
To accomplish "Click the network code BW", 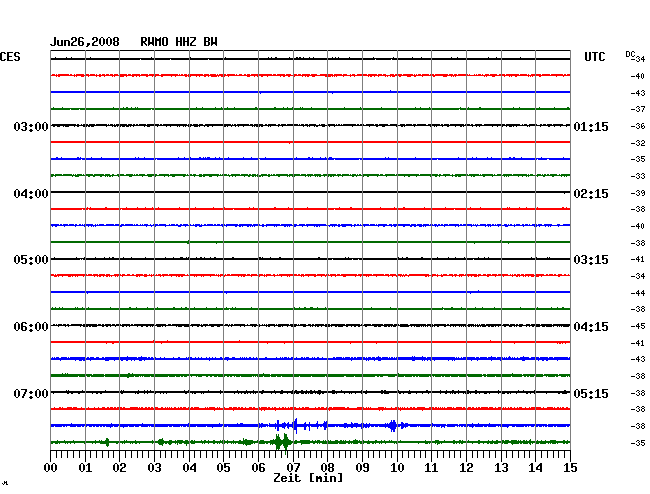I will click(210, 42).
